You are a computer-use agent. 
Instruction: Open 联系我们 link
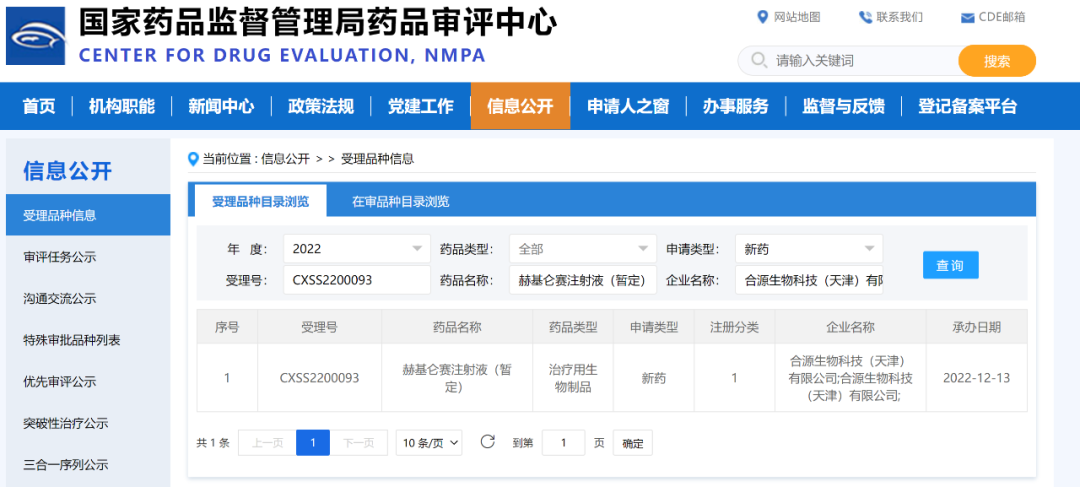click(x=900, y=17)
